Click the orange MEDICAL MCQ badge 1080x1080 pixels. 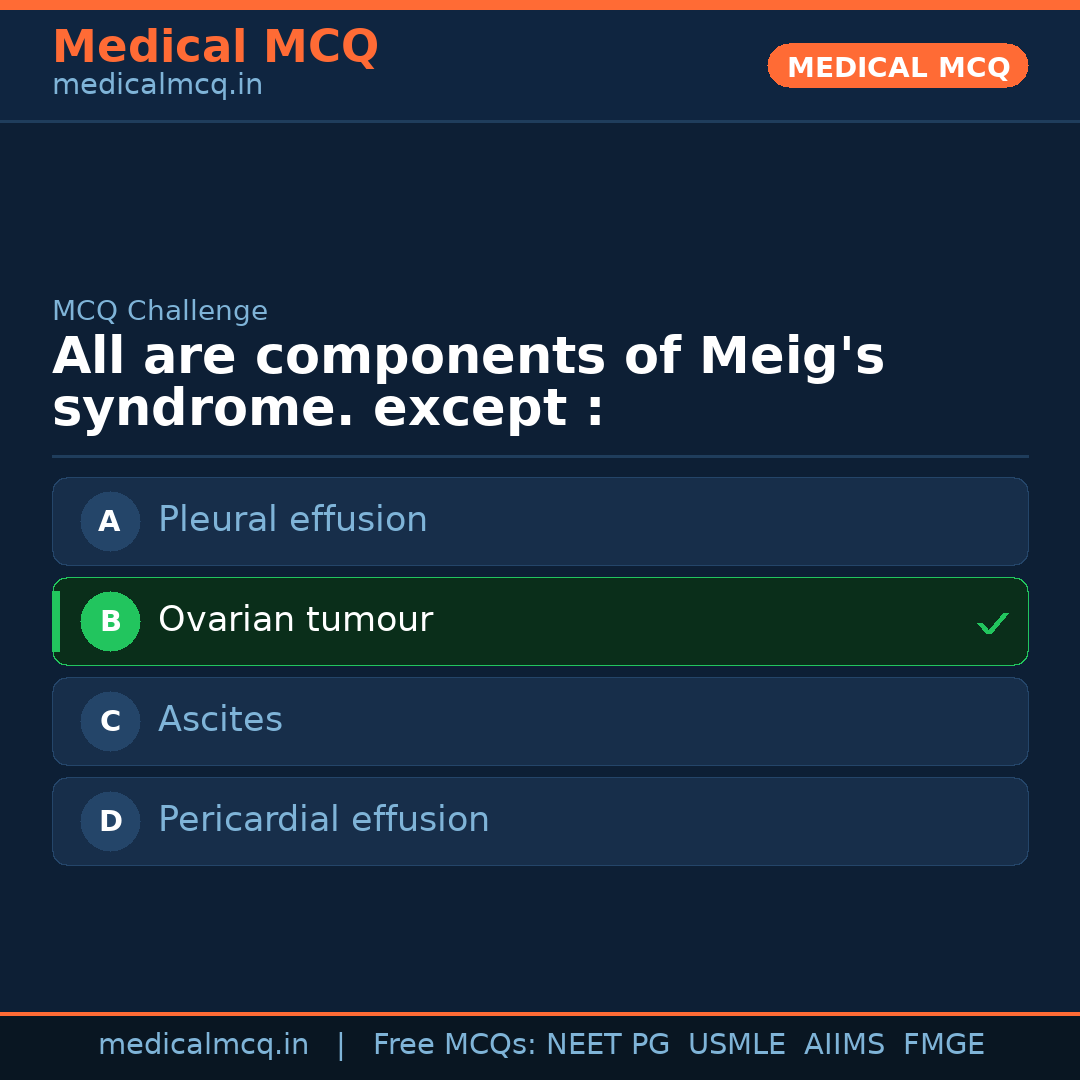click(x=897, y=66)
